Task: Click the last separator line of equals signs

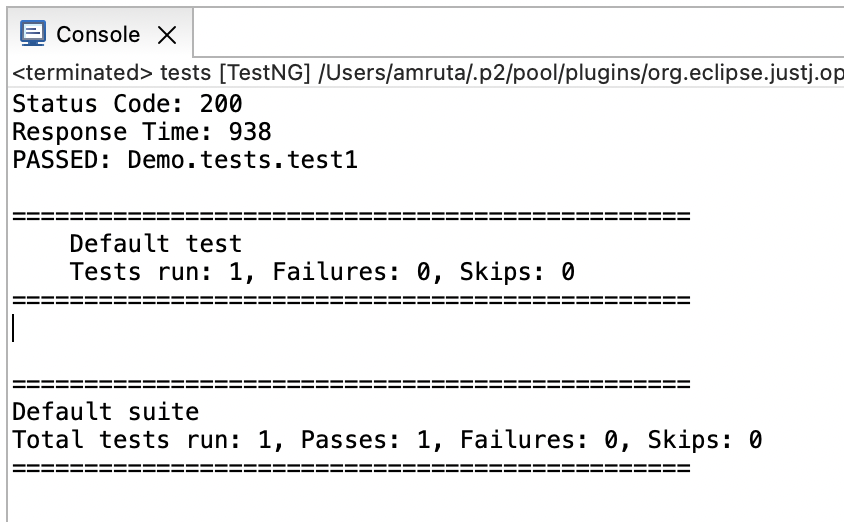Action: coord(350,467)
